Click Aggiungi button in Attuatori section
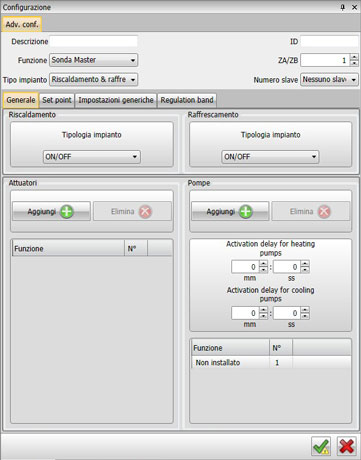361x460 pixels. pos(51,211)
